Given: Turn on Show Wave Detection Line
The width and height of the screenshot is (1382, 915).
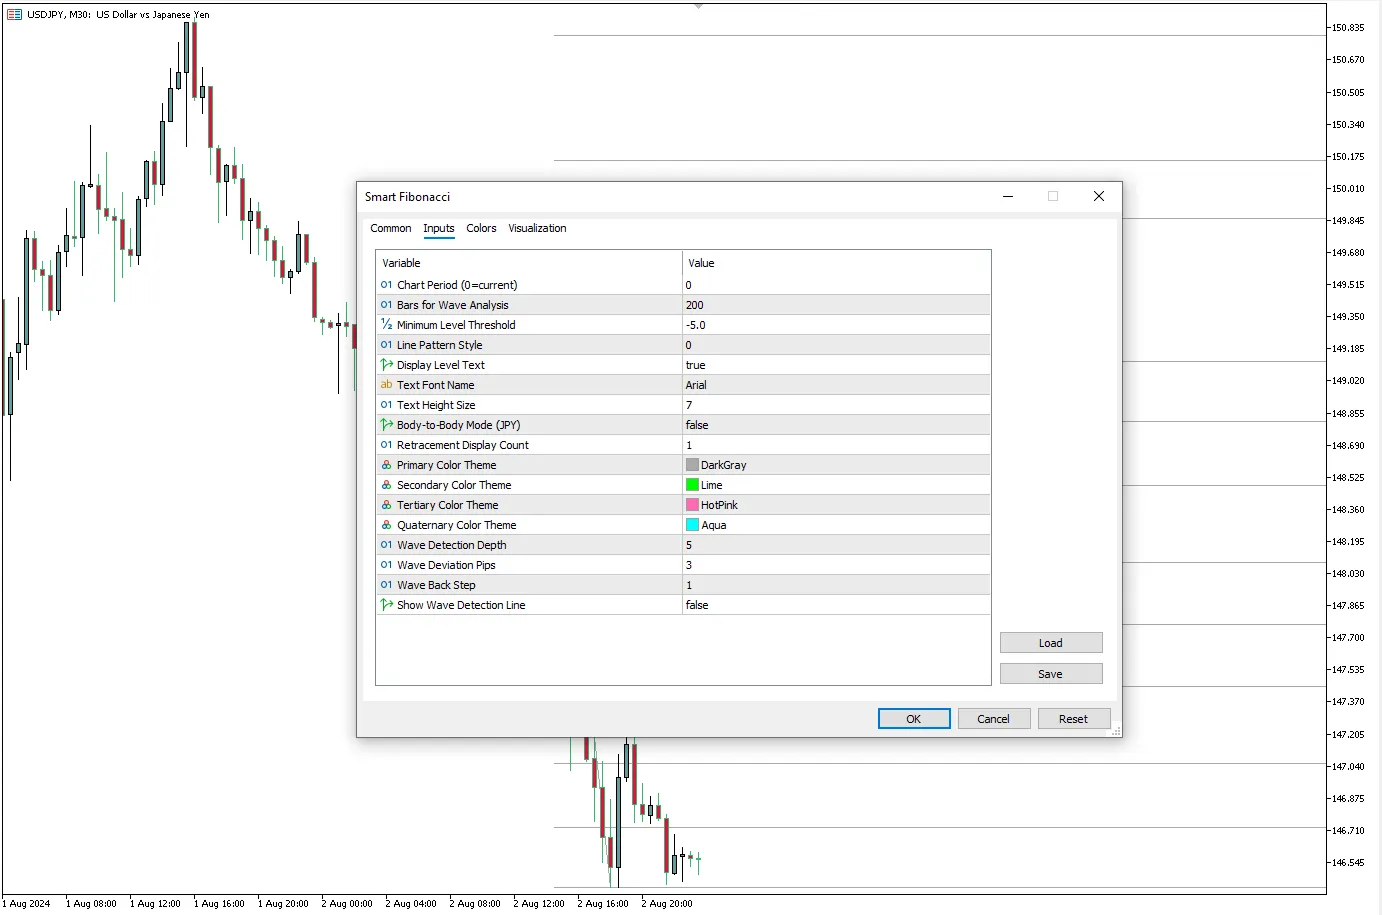Looking at the screenshot, I should point(835,604).
